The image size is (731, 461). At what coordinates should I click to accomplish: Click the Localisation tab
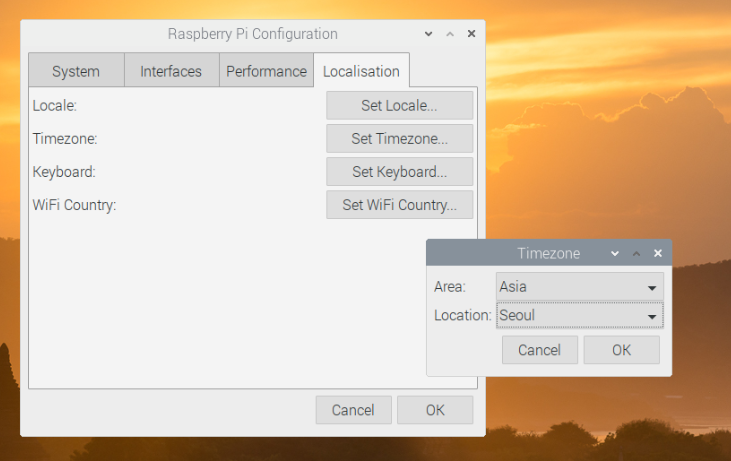click(361, 71)
